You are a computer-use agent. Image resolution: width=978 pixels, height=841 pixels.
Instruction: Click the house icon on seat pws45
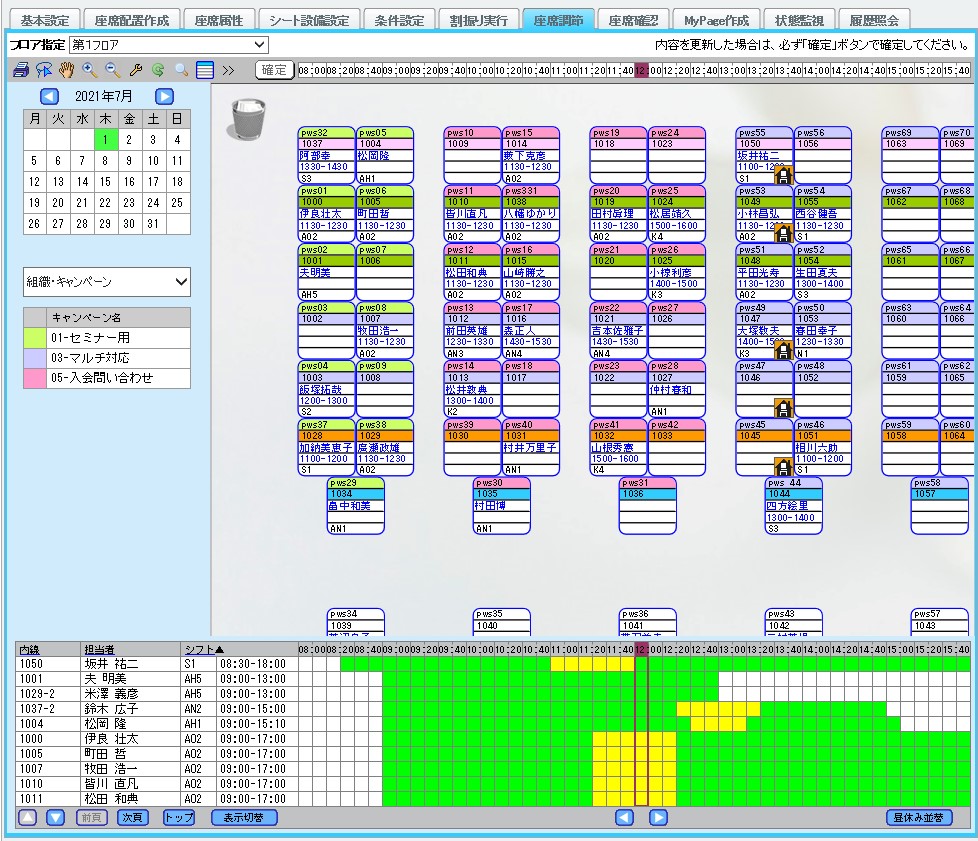click(x=783, y=466)
